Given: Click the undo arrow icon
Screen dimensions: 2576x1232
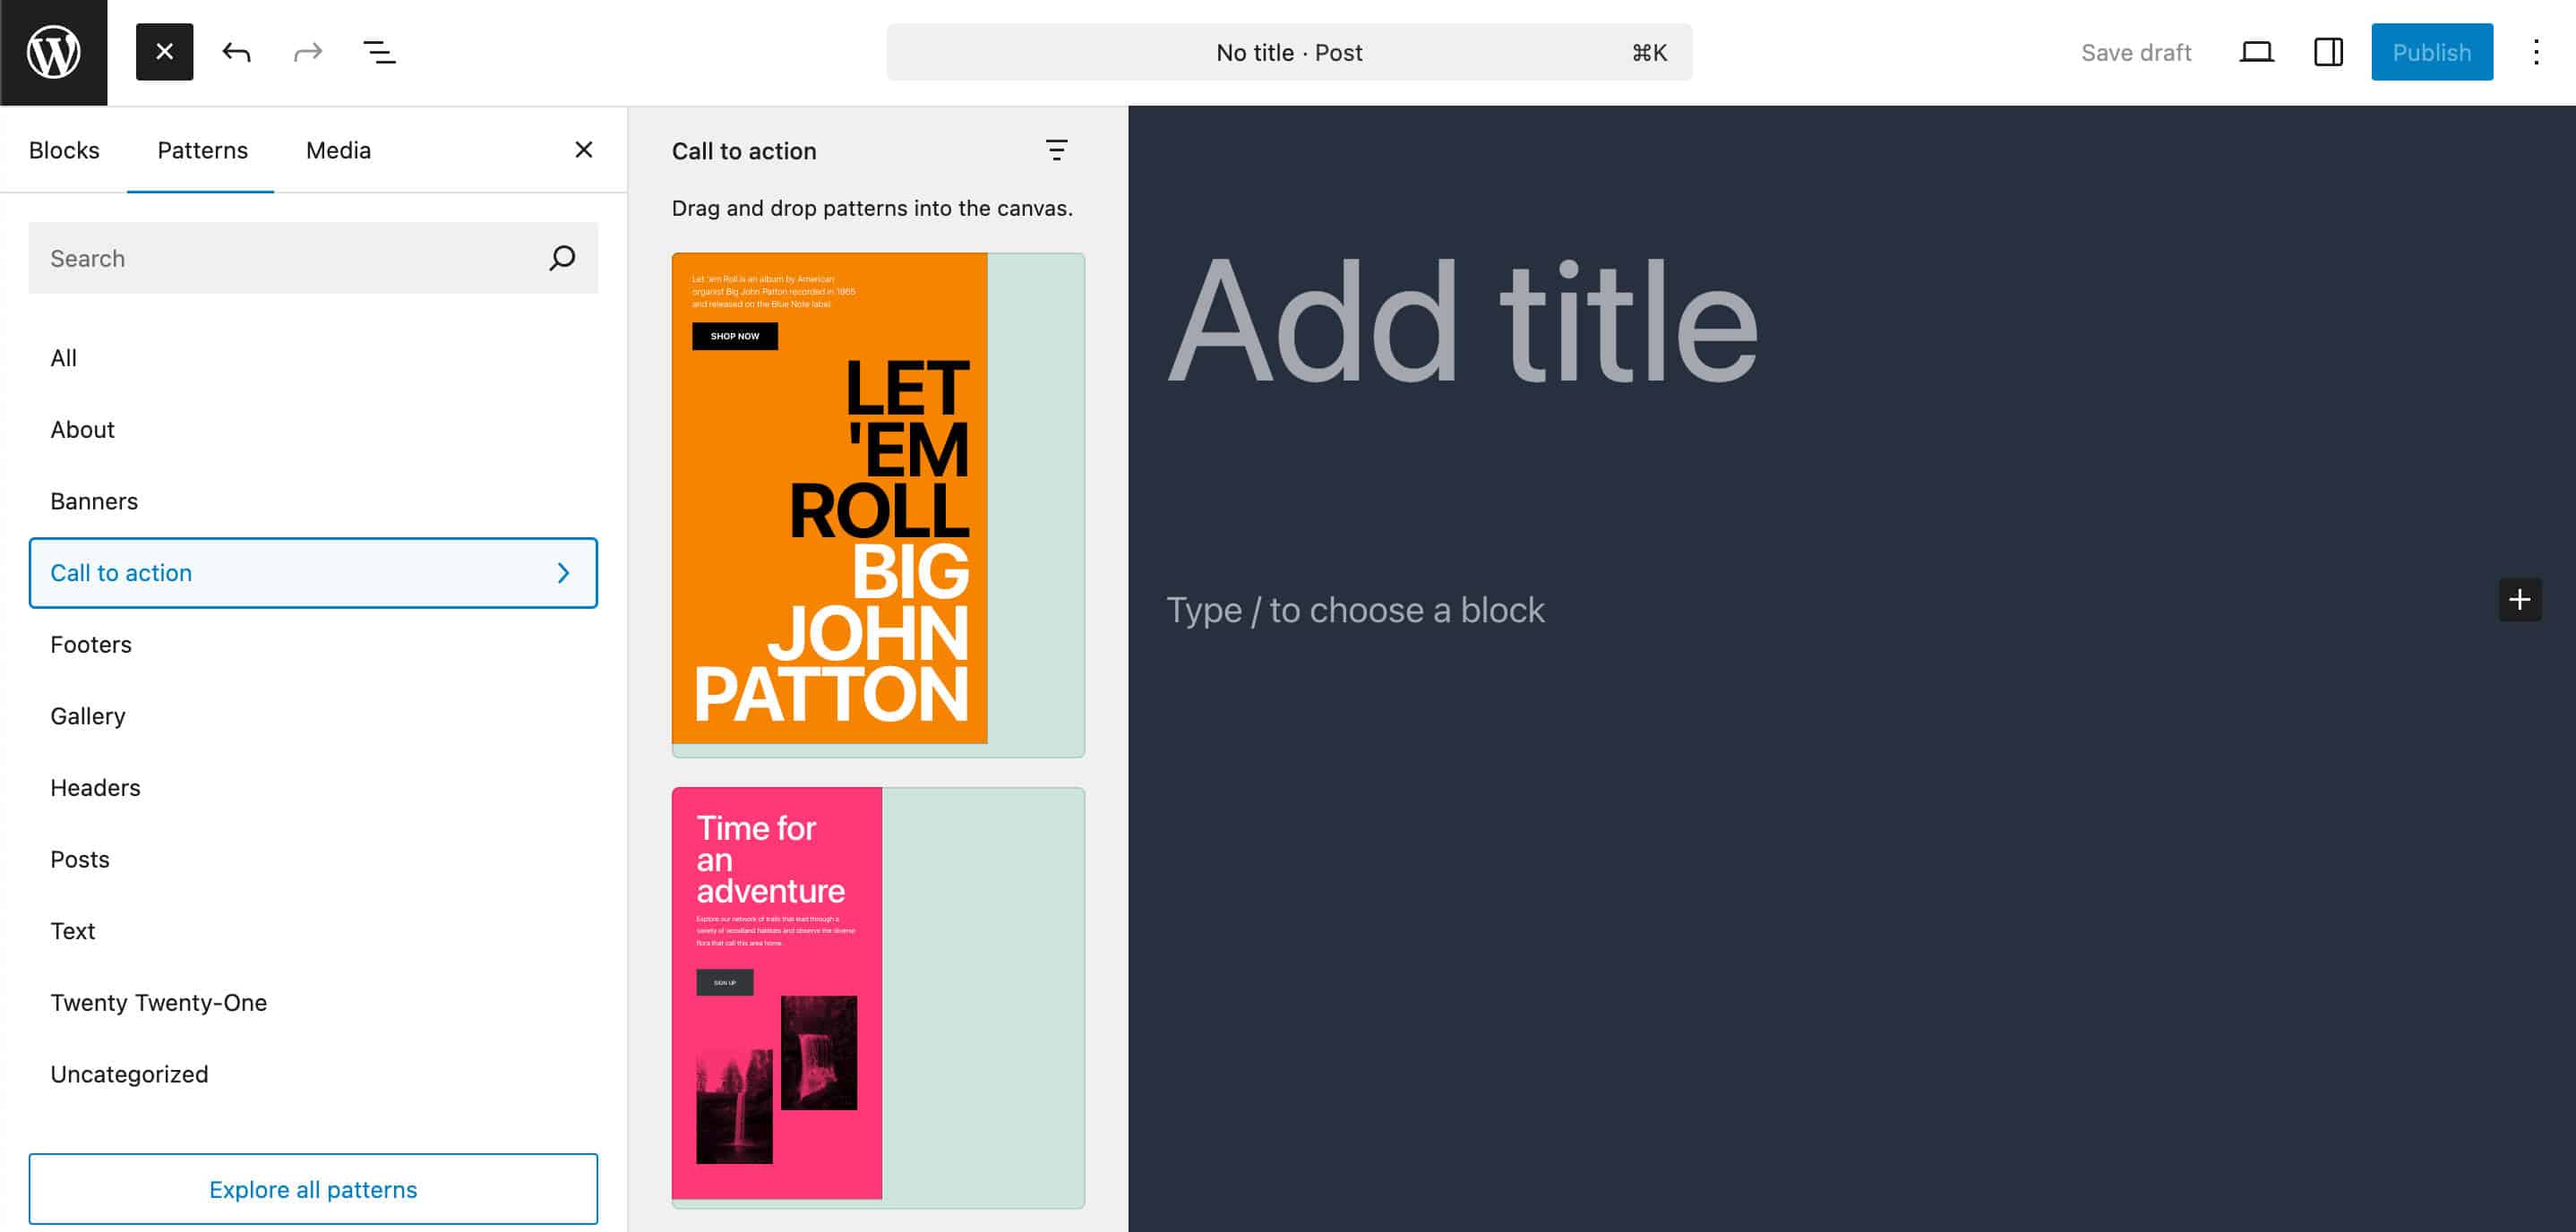Looking at the screenshot, I should 236,52.
